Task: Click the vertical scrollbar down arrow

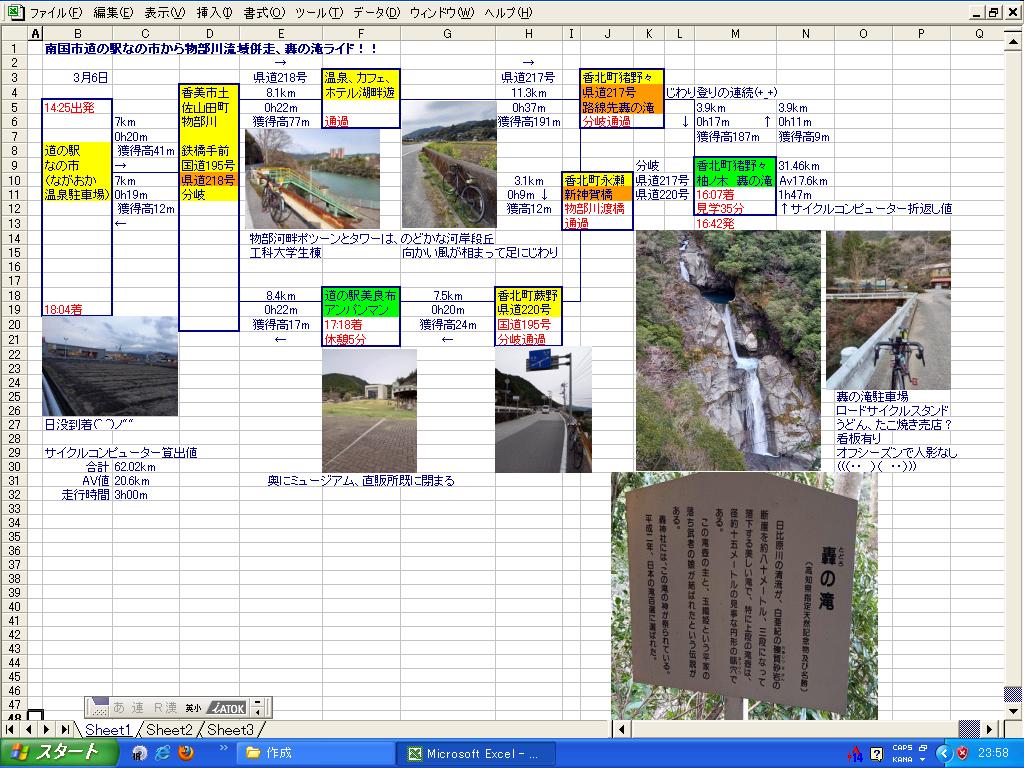Action: pyautogui.click(x=1012, y=711)
